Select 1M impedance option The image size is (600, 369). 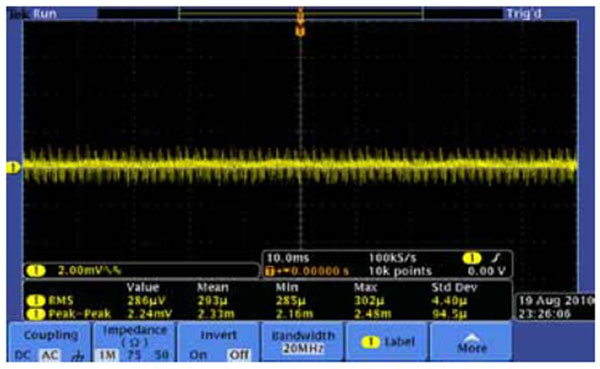(107, 355)
